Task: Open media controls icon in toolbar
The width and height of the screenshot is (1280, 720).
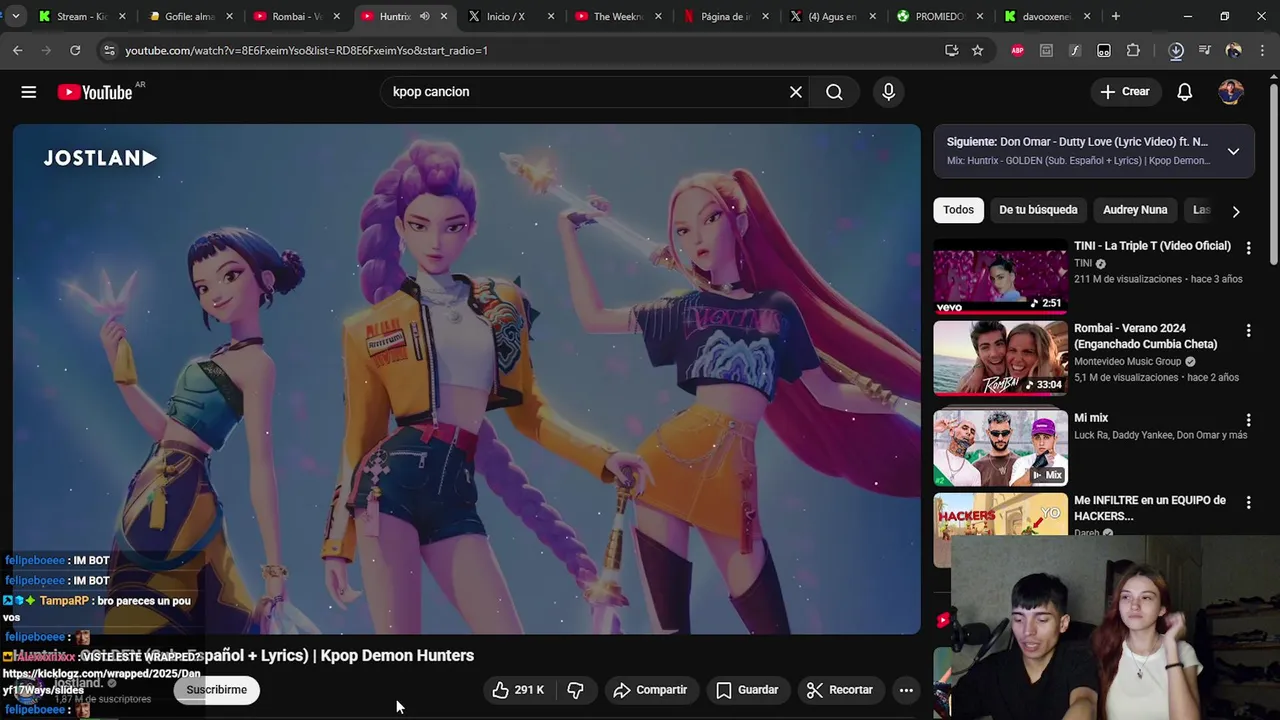Action: [1205, 50]
